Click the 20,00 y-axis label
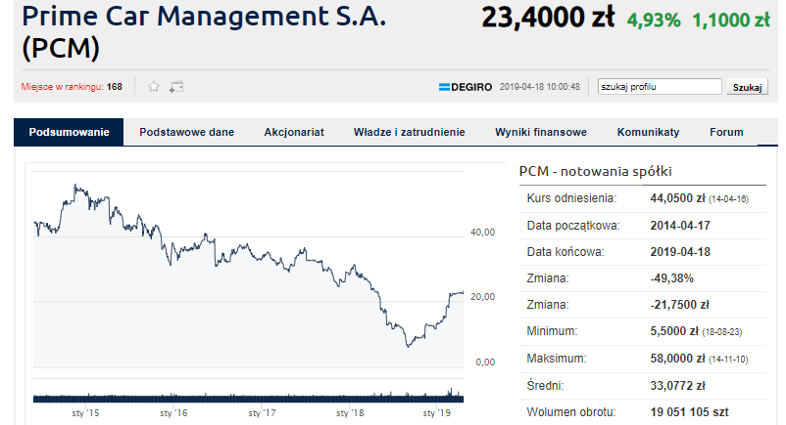 click(483, 297)
